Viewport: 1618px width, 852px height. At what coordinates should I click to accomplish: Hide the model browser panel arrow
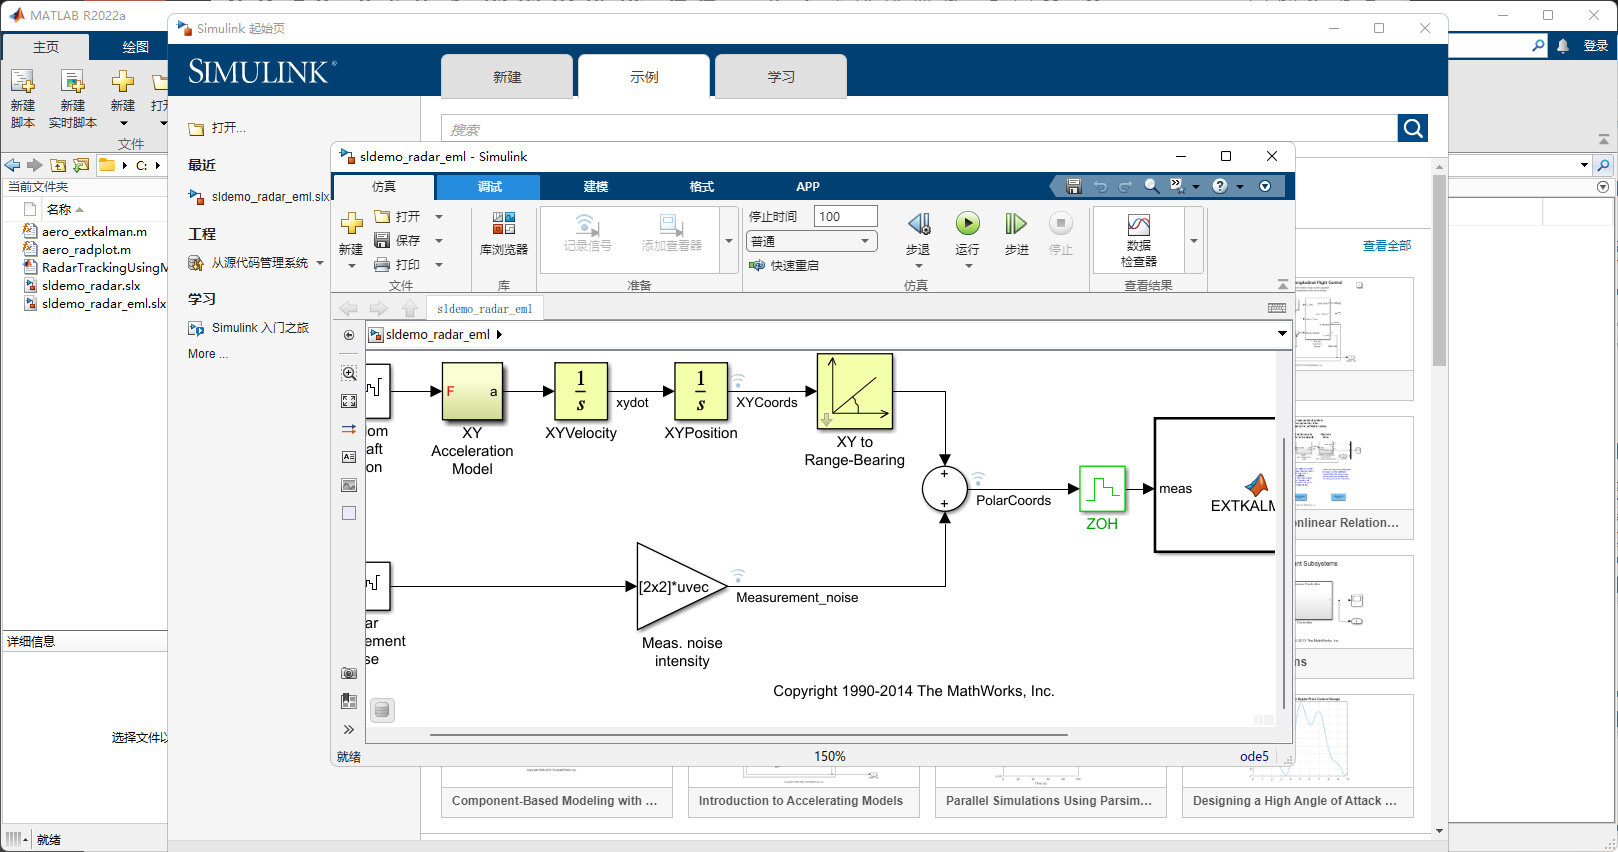349,335
